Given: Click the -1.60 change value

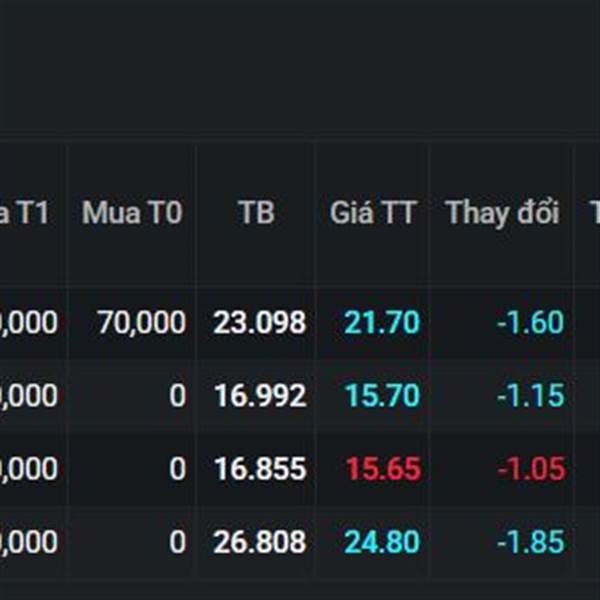Looking at the screenshot, I should tap(530, 322).
